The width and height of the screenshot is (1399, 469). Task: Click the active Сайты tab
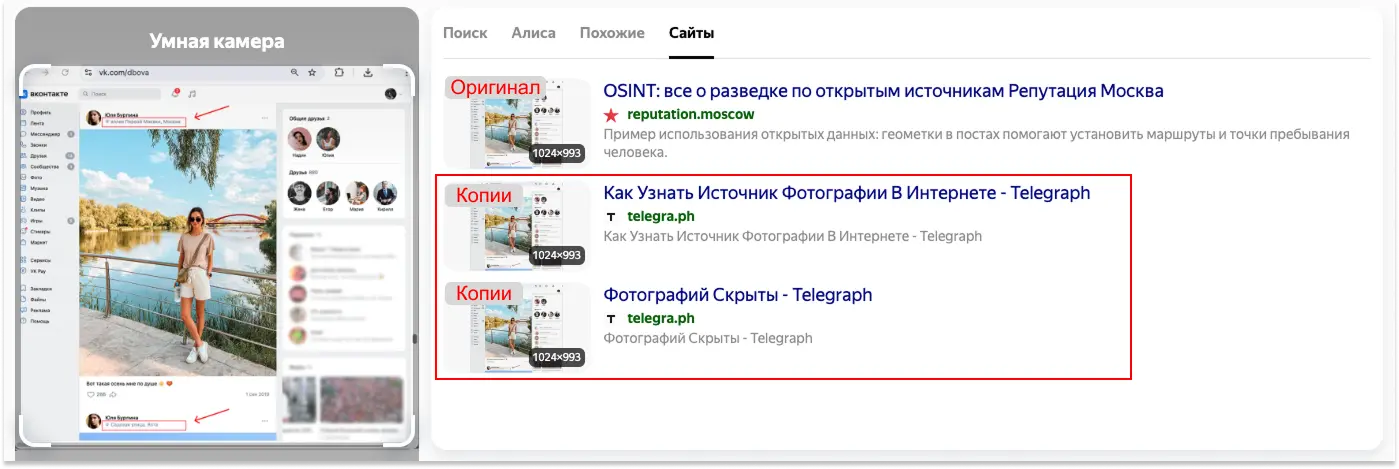click(691, 33)
